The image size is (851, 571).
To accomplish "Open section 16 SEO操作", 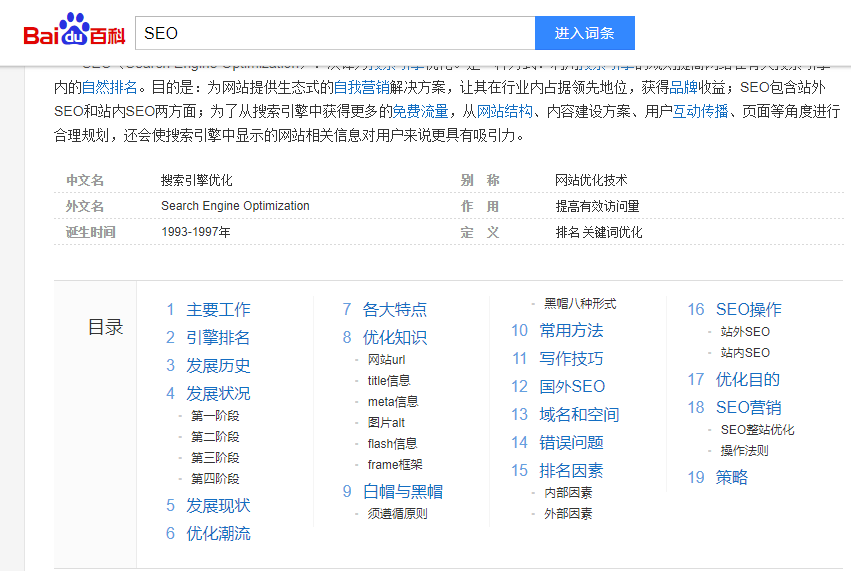I will click(x=748, y=310).
